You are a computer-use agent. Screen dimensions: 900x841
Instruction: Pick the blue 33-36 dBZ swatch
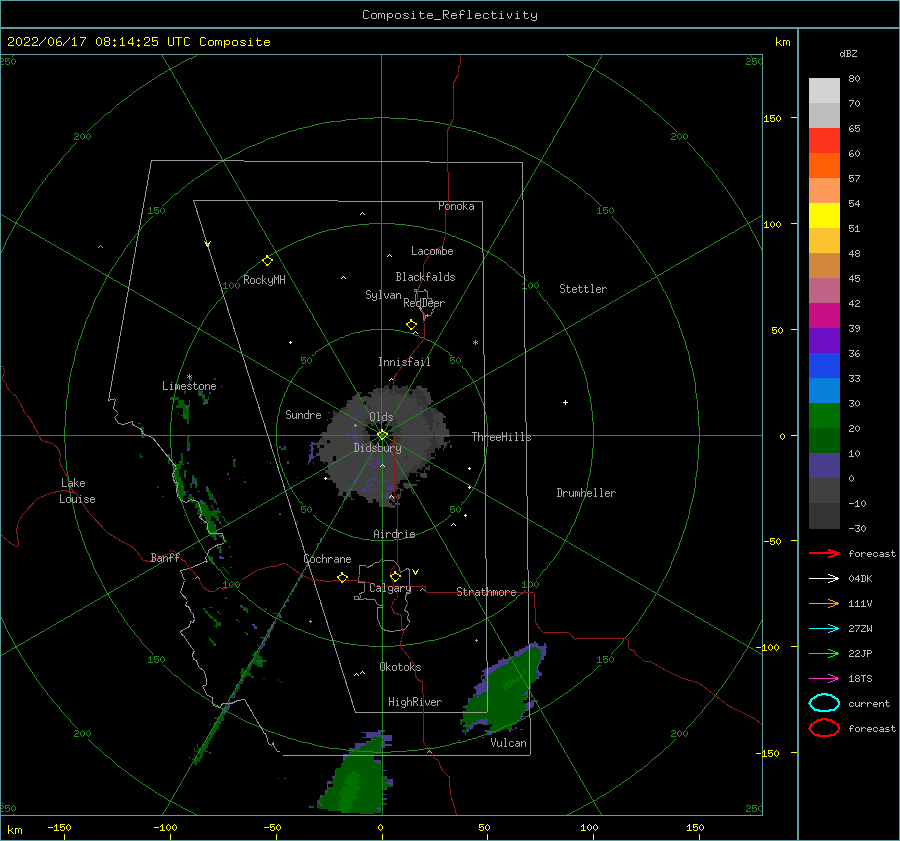(824, 366)
